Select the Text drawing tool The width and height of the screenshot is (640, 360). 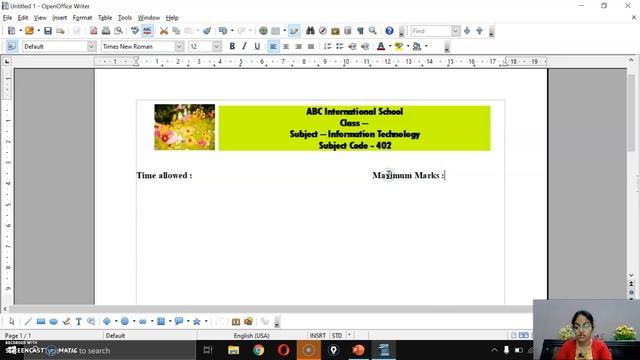pos(78,321)
